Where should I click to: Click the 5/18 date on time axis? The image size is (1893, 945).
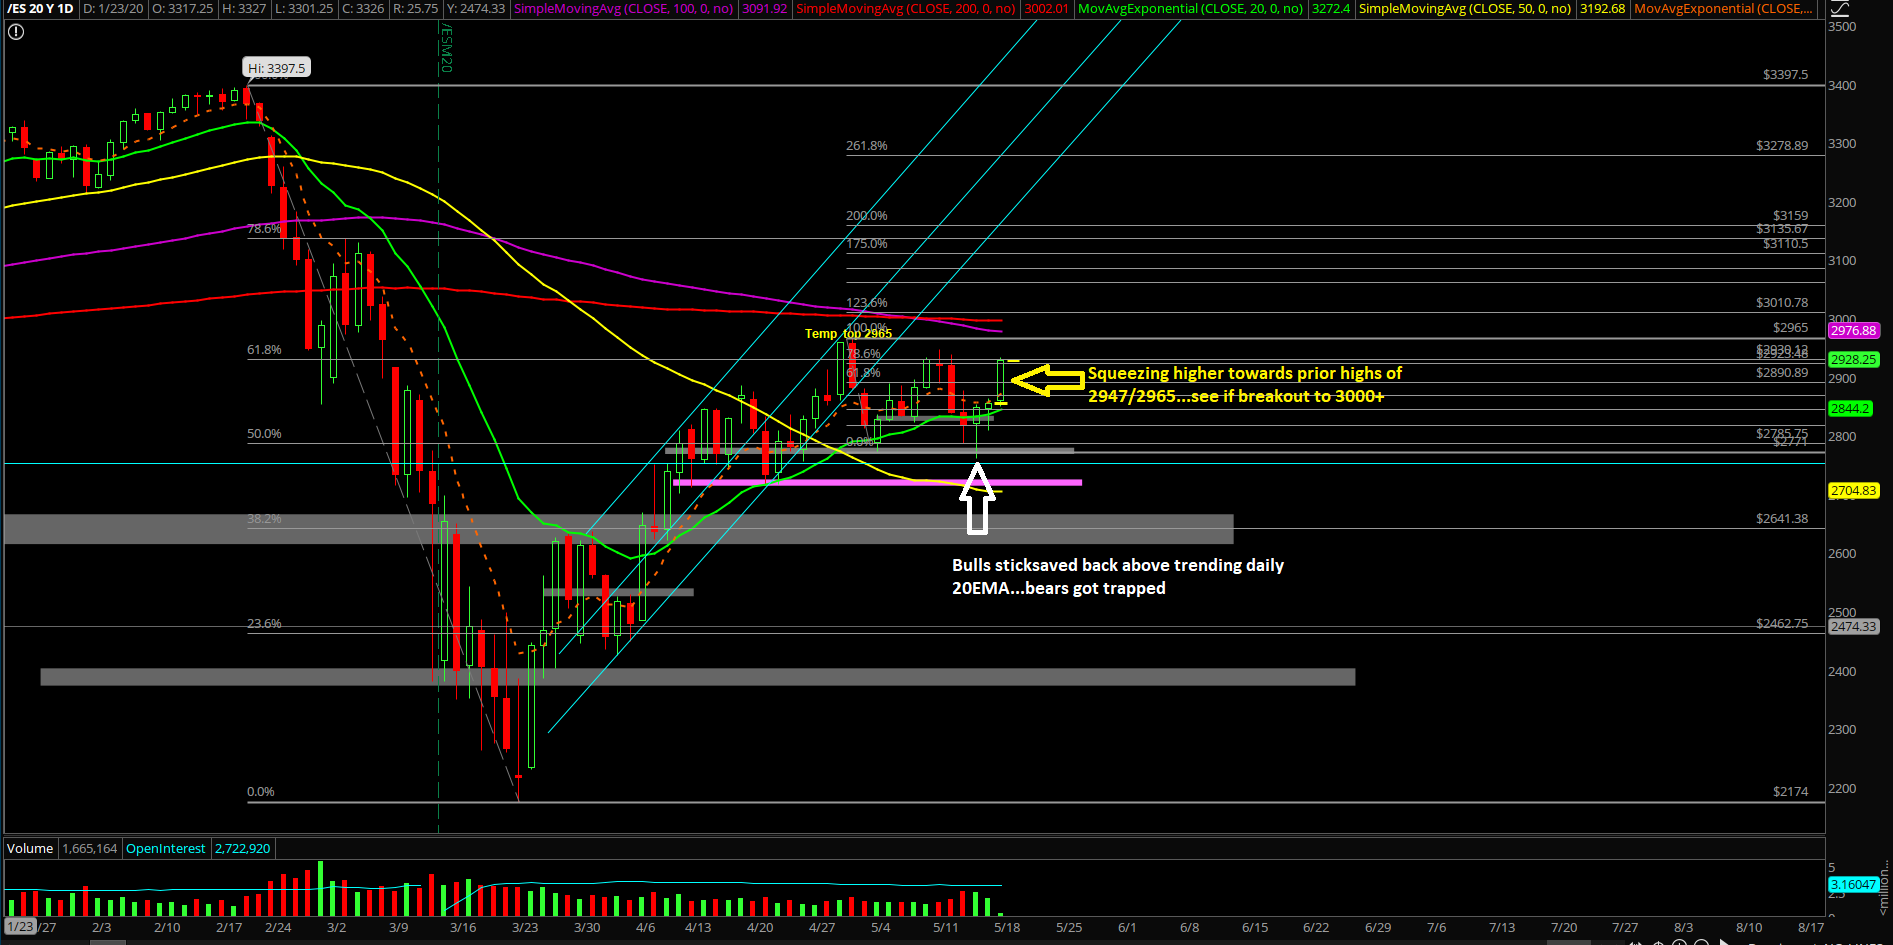coord(1007,928)
